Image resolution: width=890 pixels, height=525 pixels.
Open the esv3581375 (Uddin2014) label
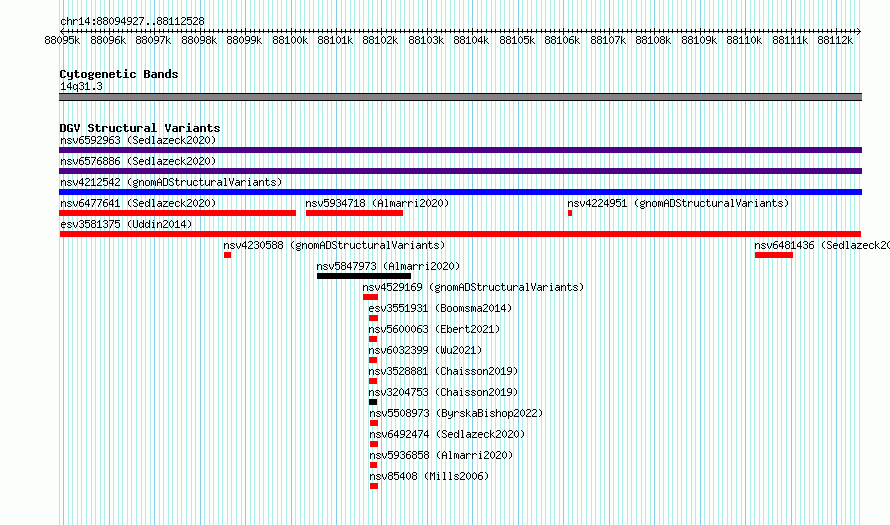[126, 224]
